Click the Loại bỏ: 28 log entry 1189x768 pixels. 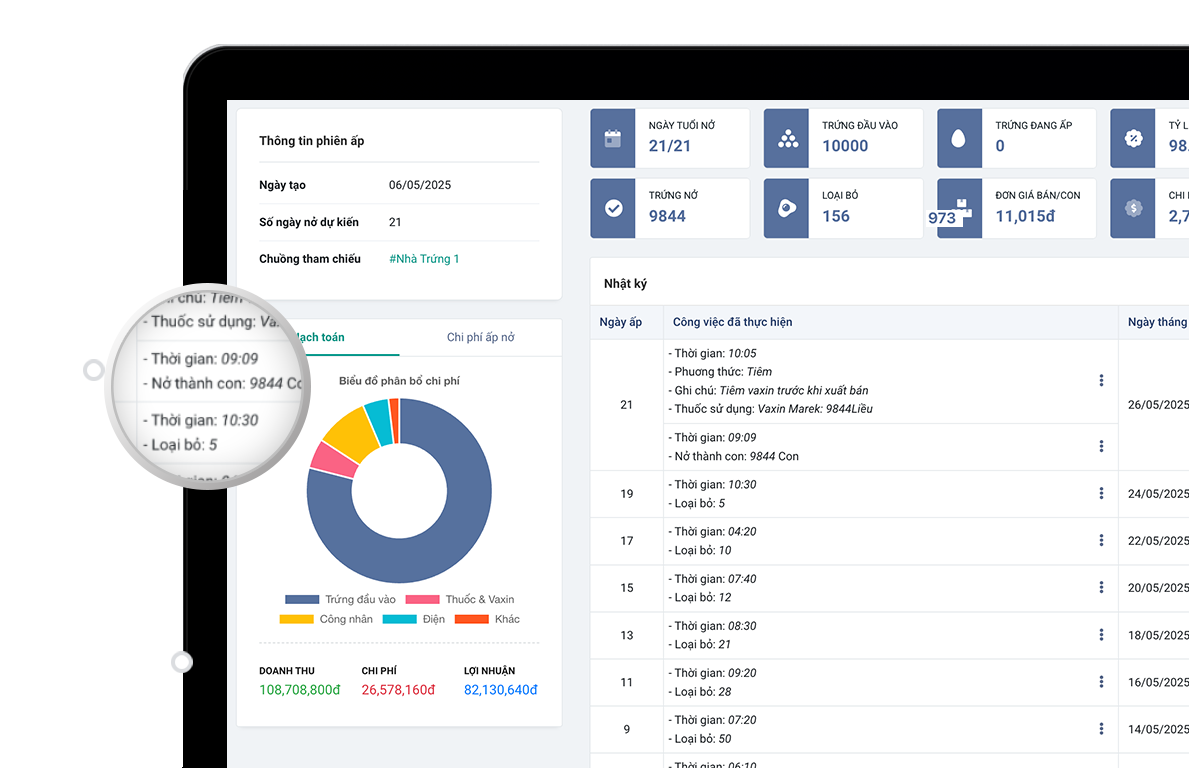coord(700,692)
